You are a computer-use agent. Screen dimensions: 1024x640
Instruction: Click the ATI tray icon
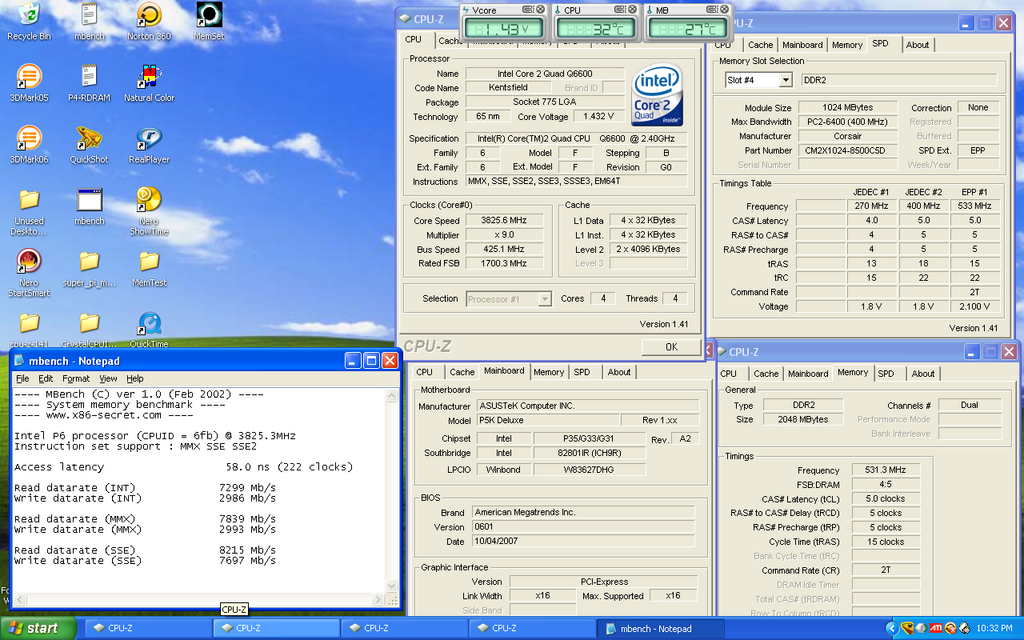click(x=936, y=628)
